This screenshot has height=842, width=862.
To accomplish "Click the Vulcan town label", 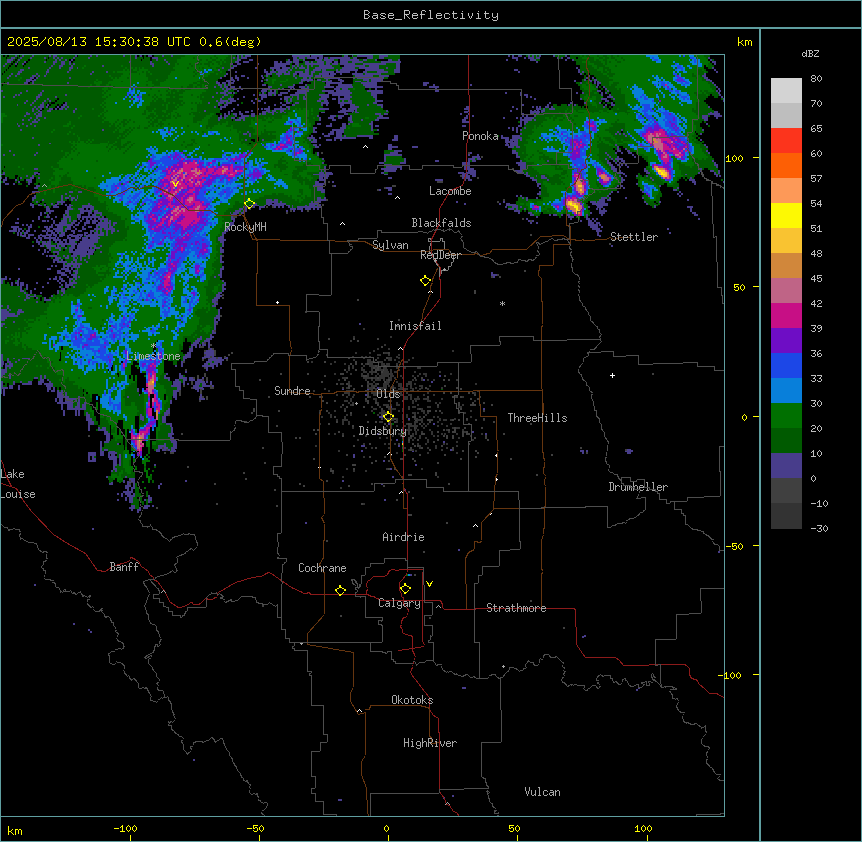I will (542, 792).
